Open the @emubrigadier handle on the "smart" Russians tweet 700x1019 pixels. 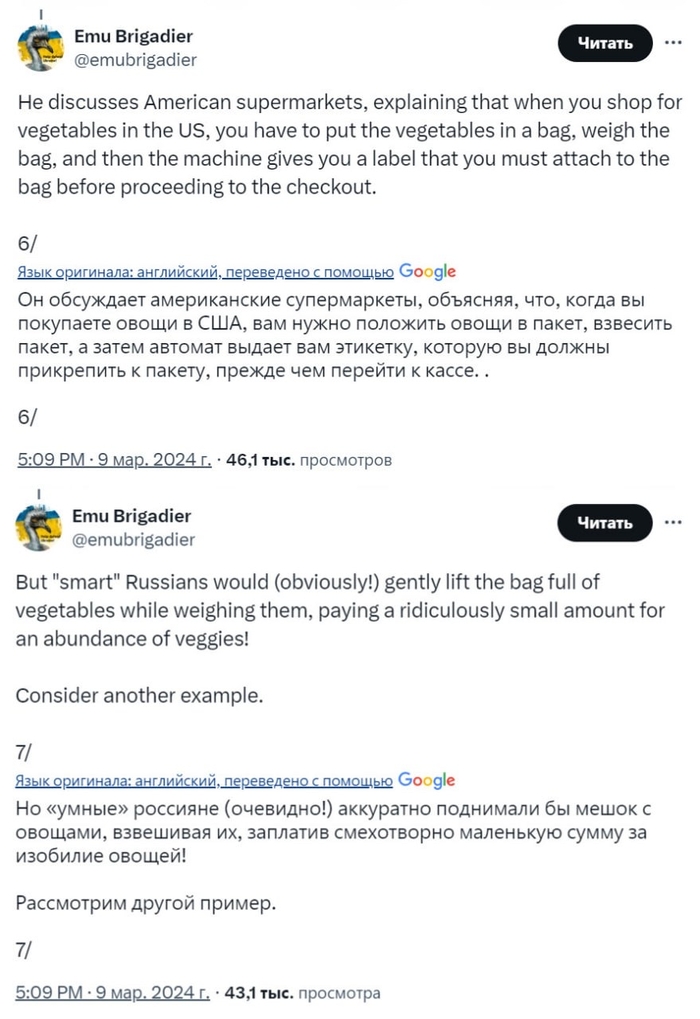coord(134,540)
